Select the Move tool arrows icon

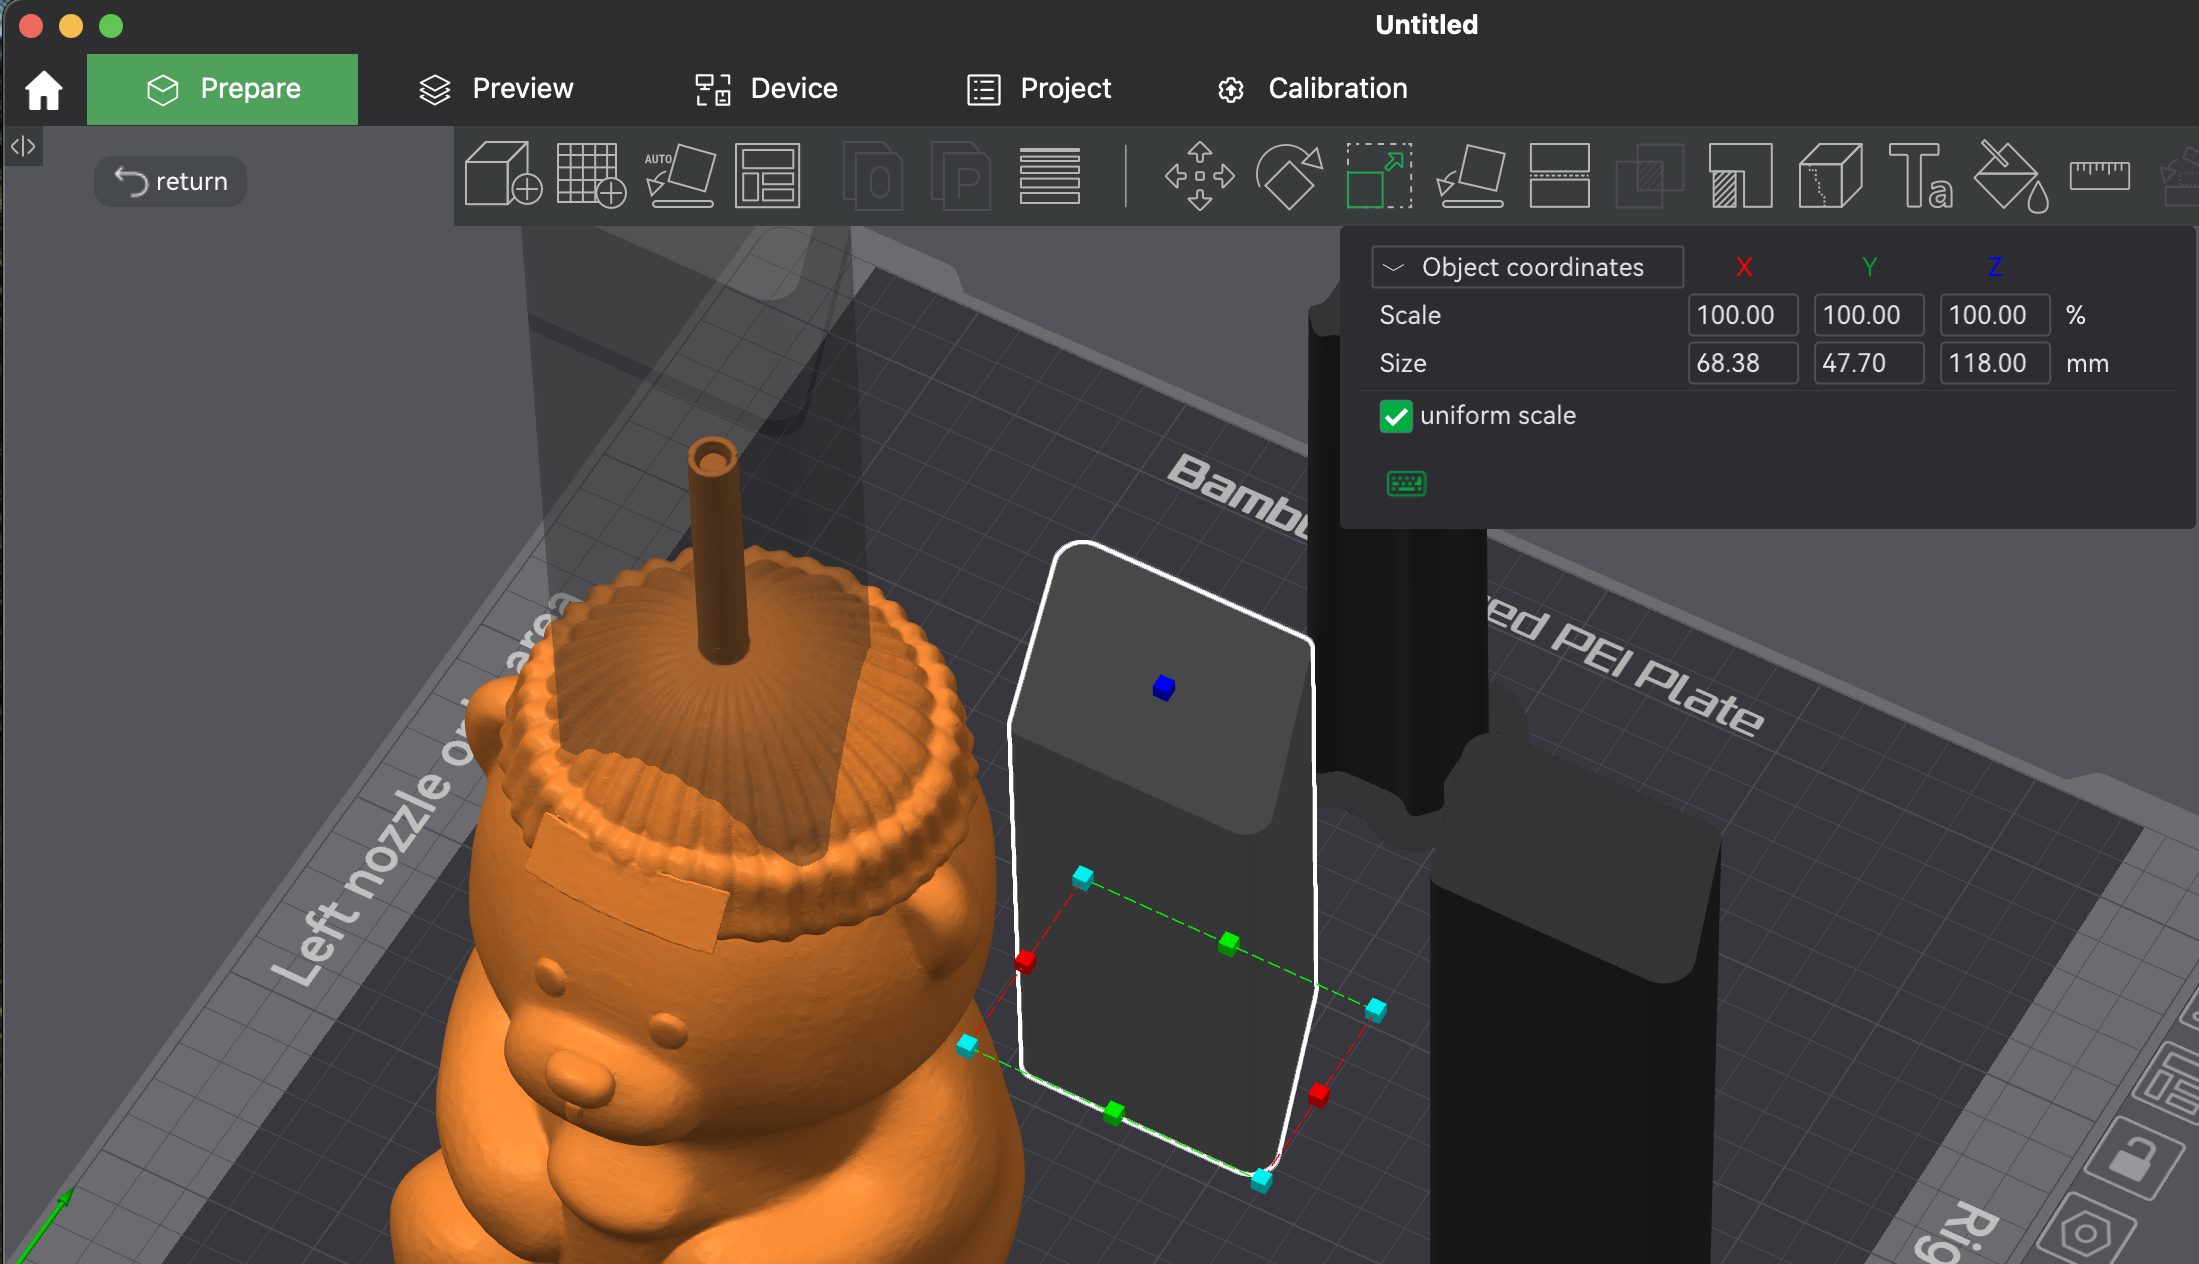coord(1200,176)
